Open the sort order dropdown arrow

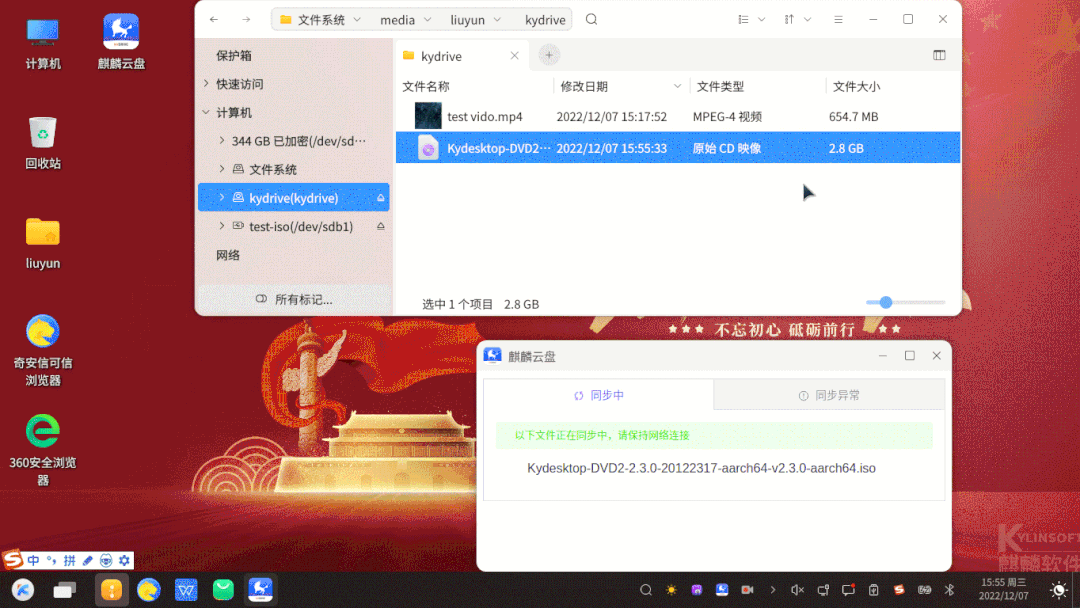pyautogui.click(x=807, y=19)
